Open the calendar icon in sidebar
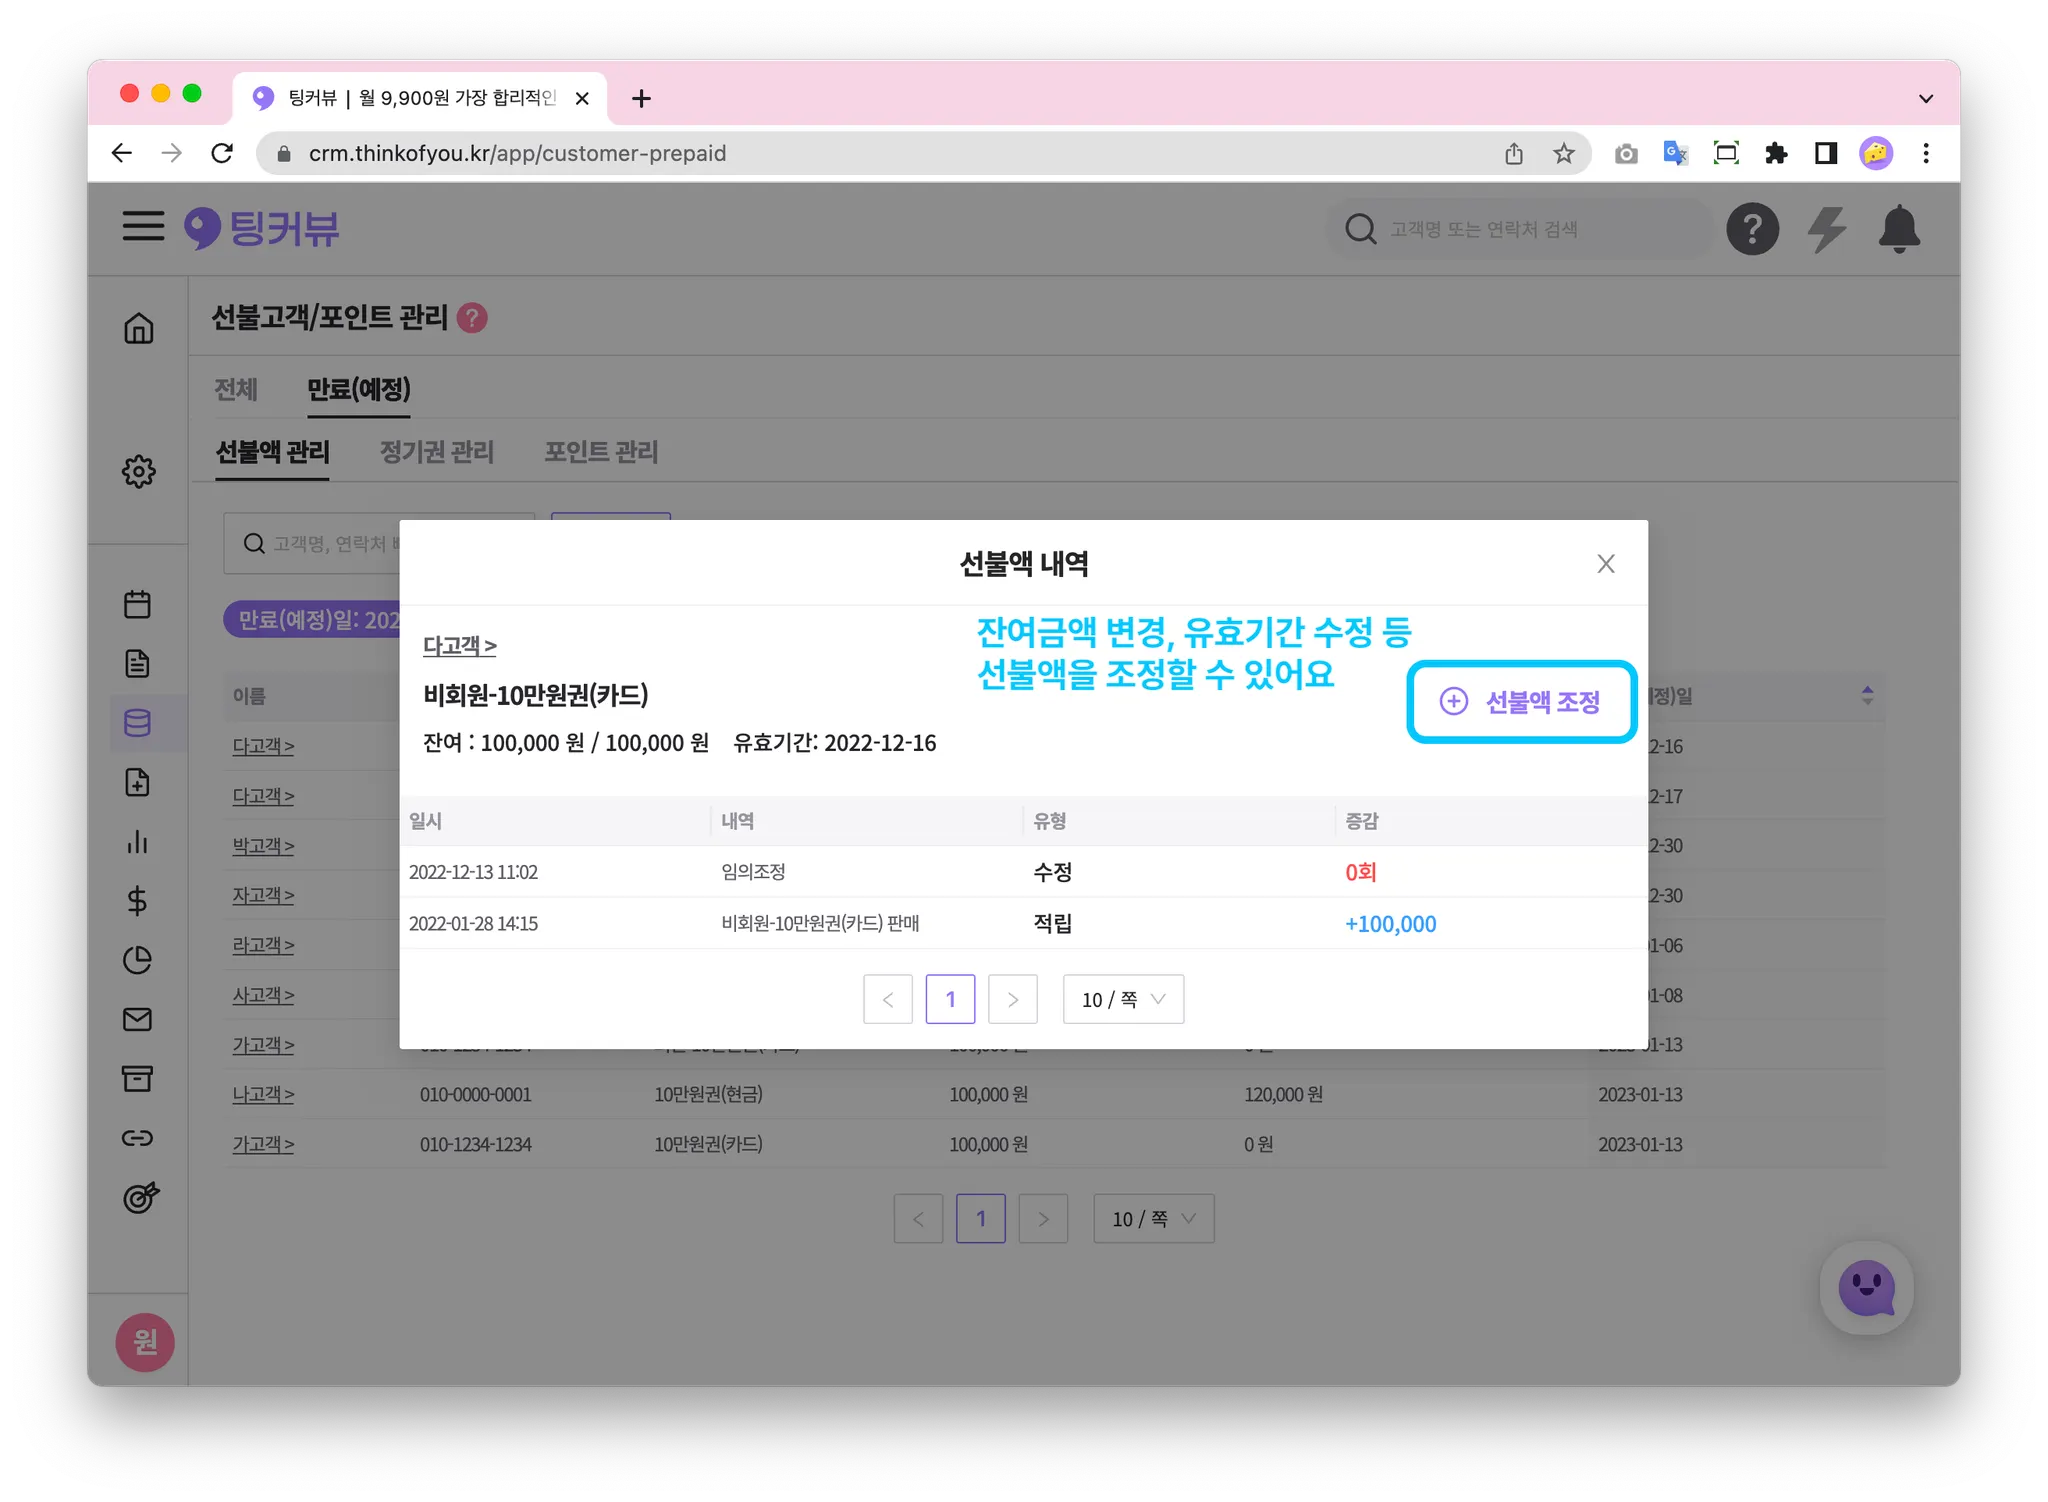The image size is (2048, 1502). pyautogui.click(x=138, y=604)
